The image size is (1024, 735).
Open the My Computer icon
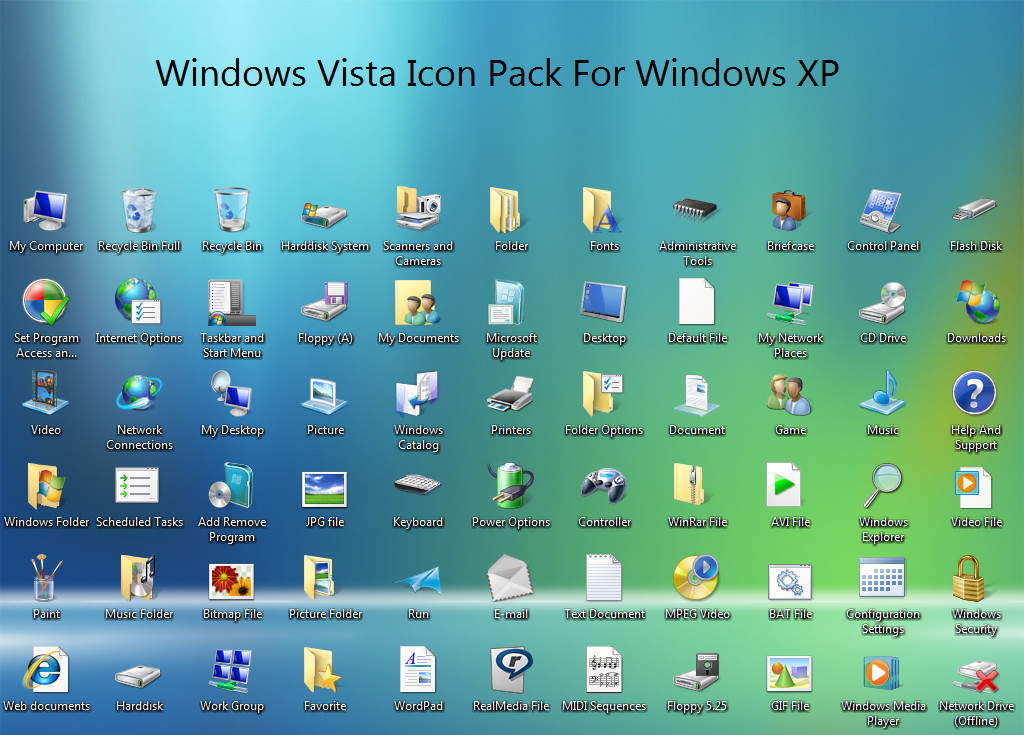pos(46,210)
